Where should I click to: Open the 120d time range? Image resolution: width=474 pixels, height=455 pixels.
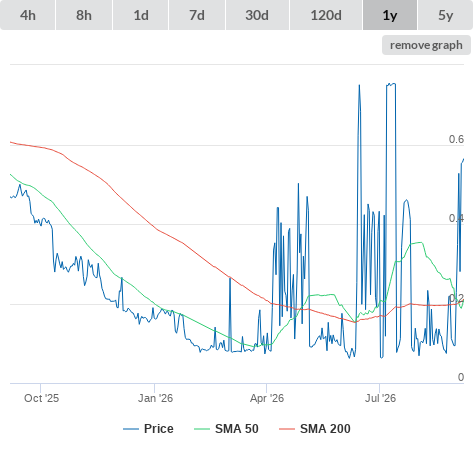(x=326, y=15)
